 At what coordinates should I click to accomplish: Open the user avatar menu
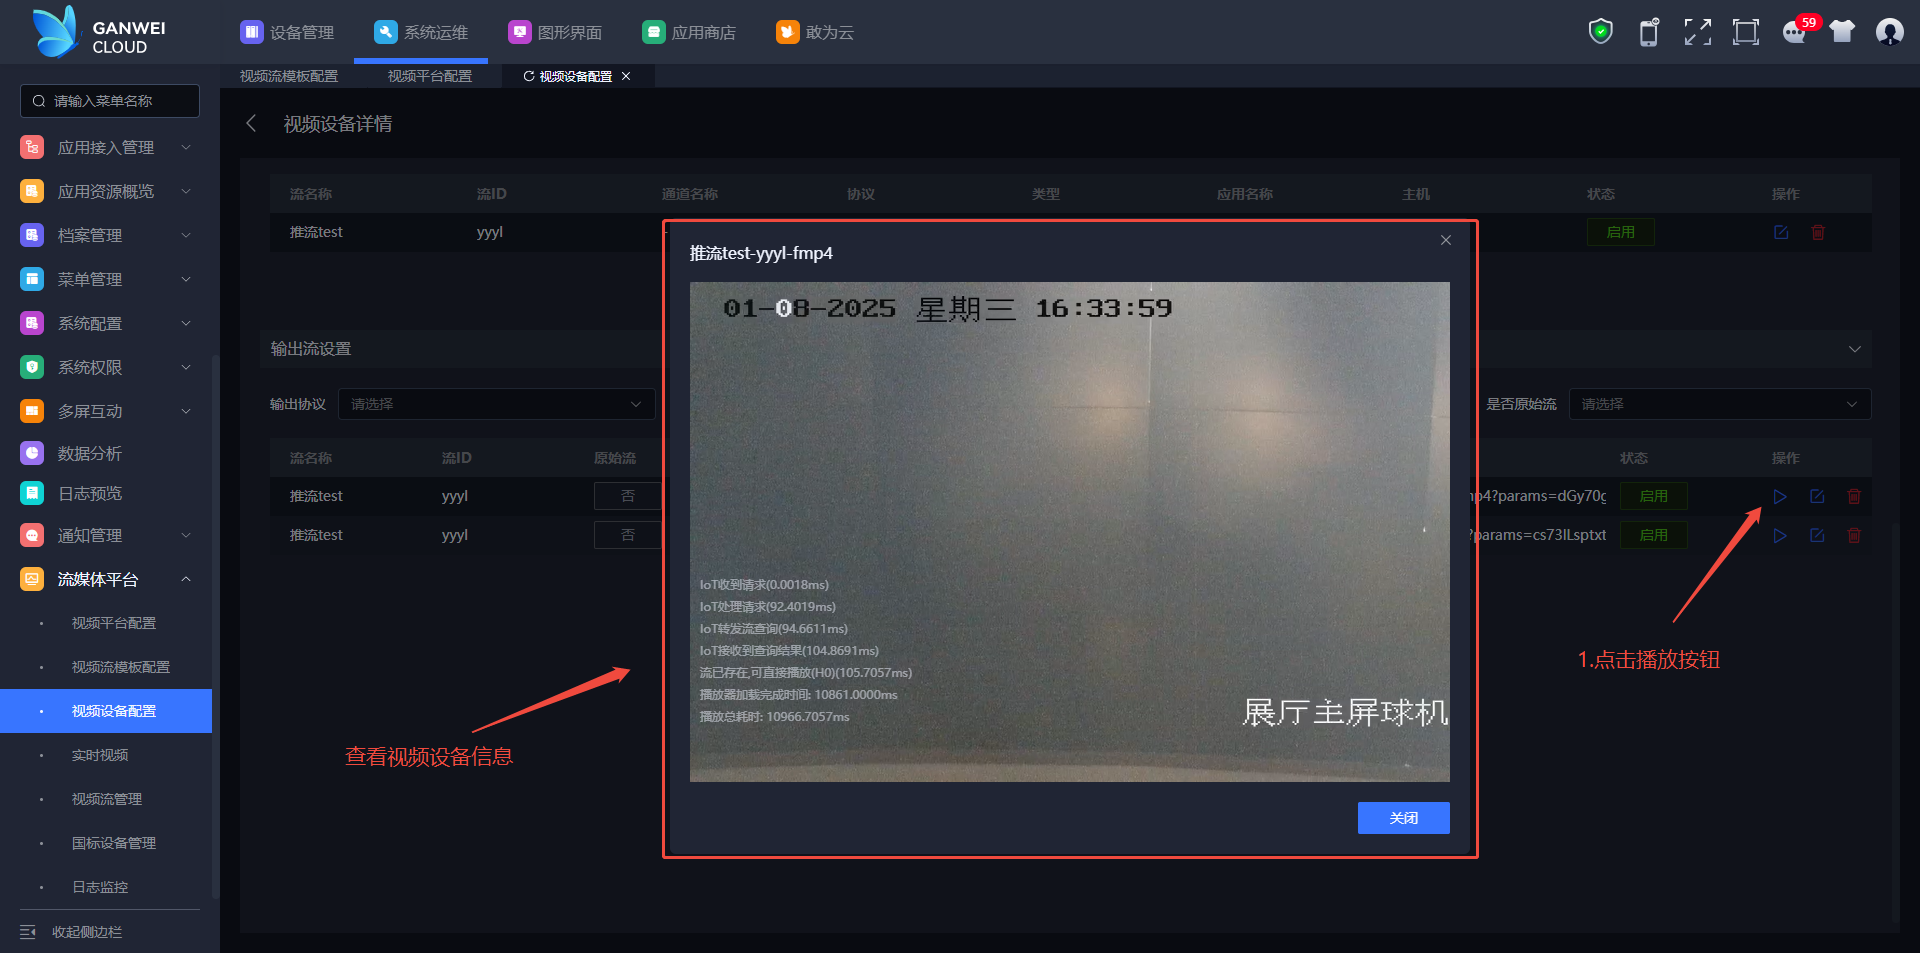1890,32
